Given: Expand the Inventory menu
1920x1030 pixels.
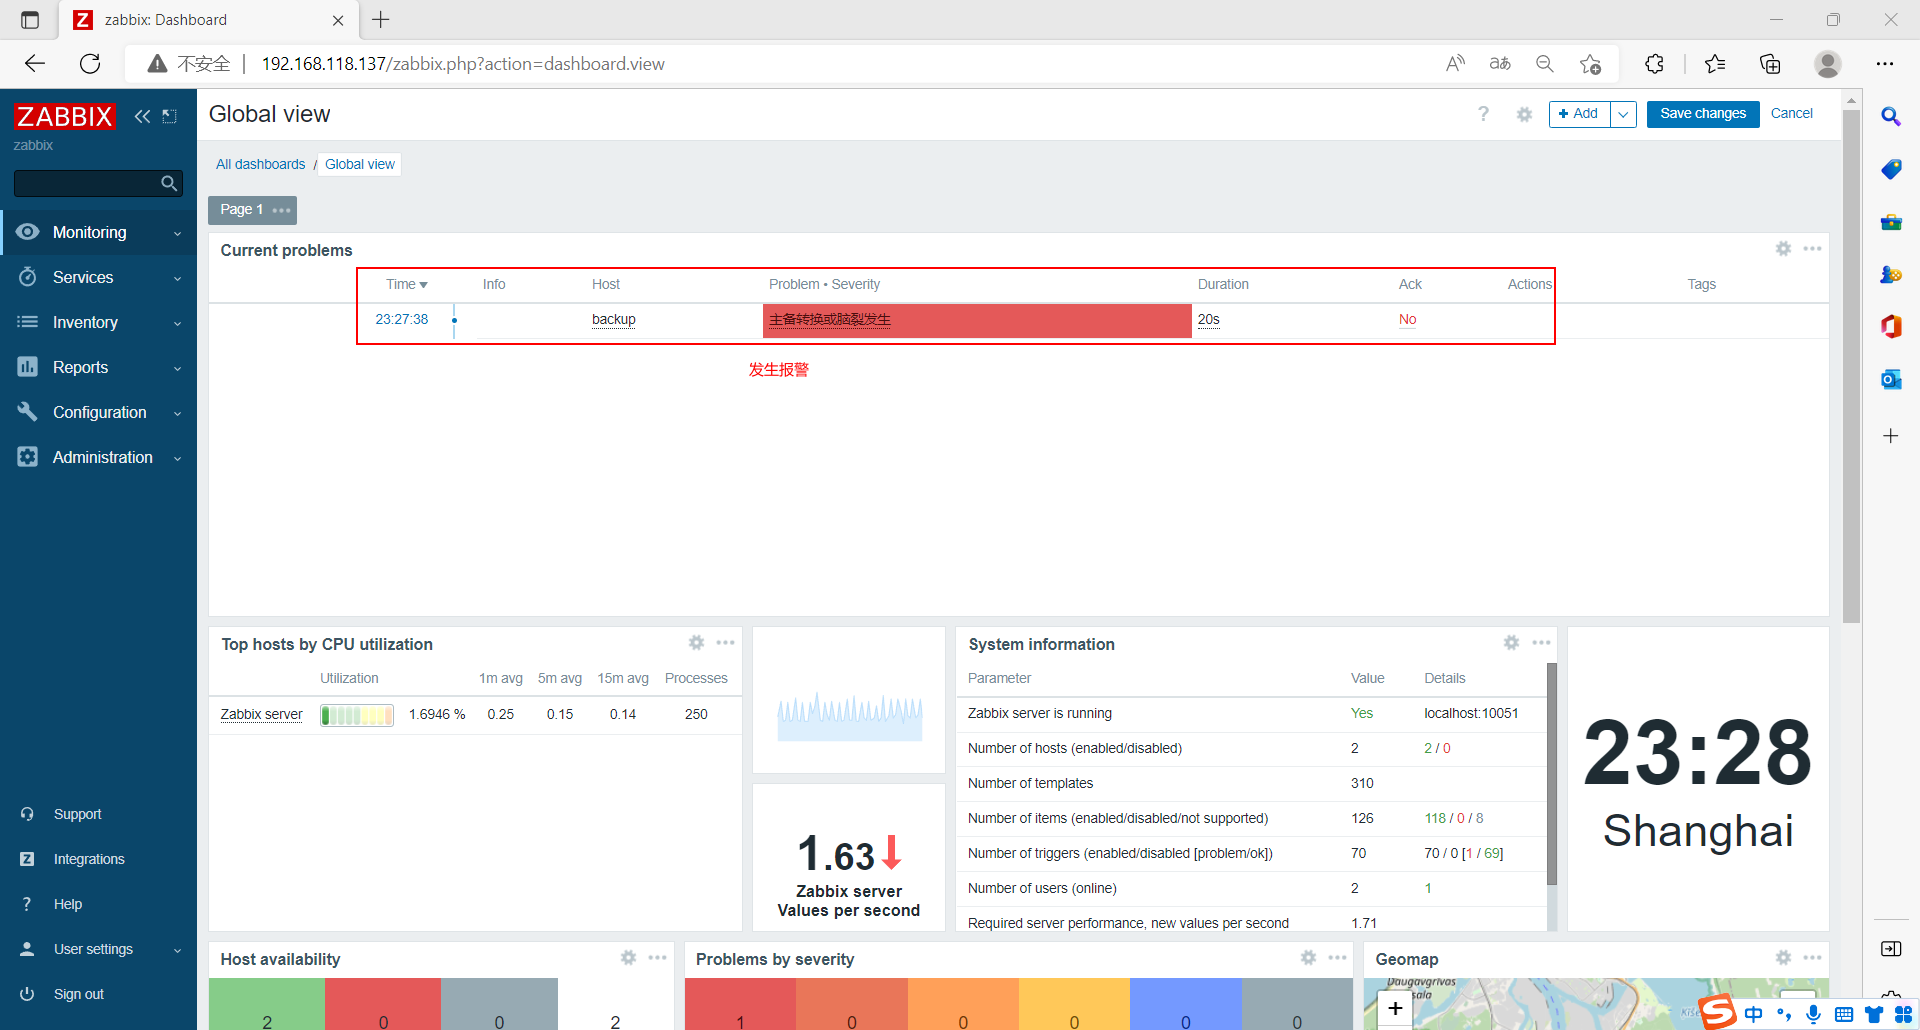Looking at the screenshot, I should 99,322.
